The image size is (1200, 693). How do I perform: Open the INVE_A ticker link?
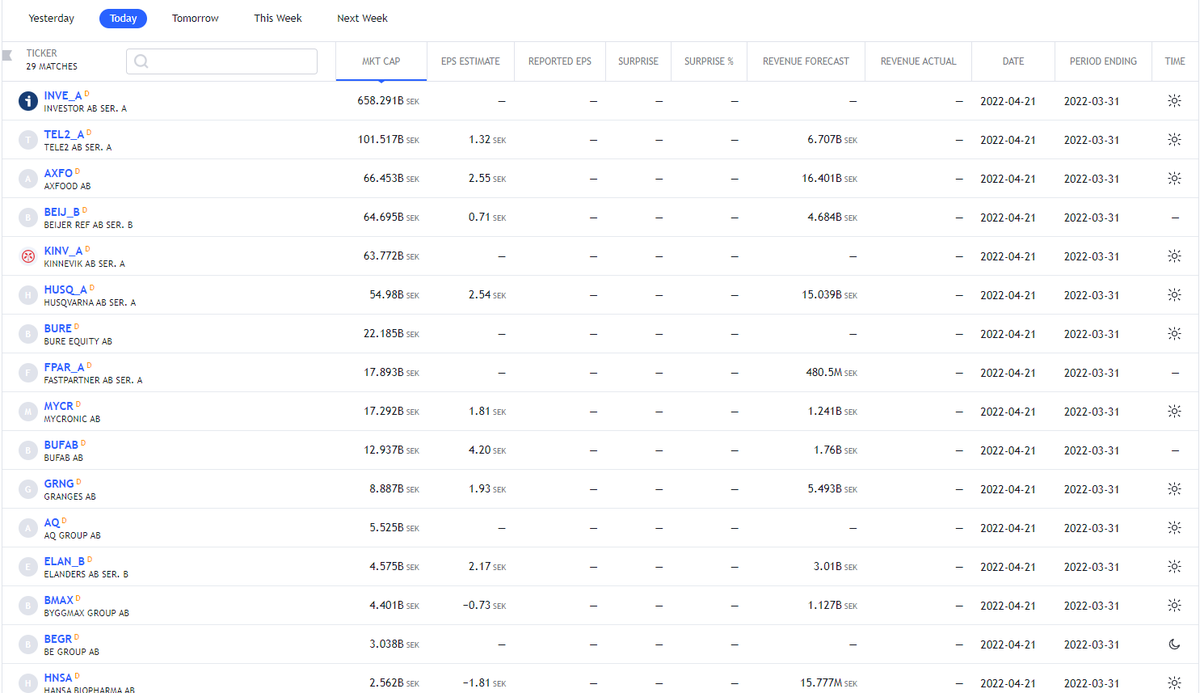point(63,95)
